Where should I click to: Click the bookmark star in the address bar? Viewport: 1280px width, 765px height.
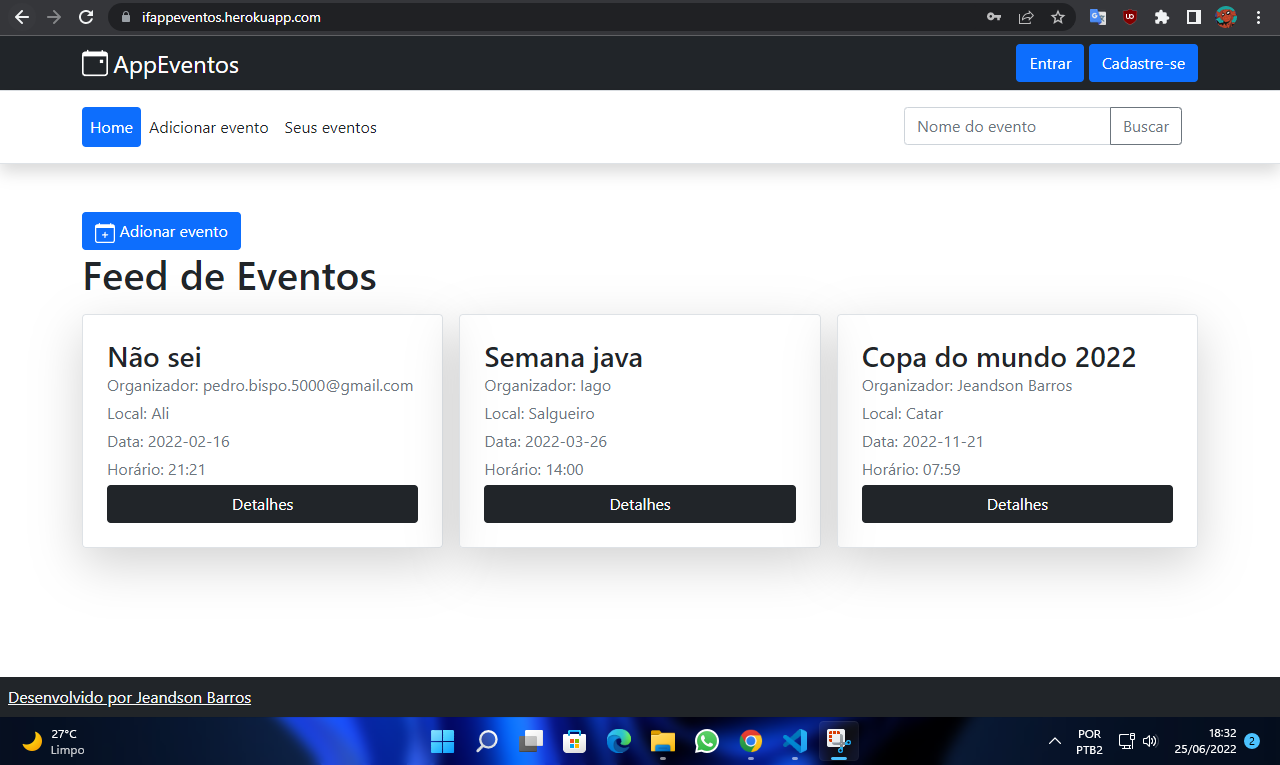tap(1057, 17)
